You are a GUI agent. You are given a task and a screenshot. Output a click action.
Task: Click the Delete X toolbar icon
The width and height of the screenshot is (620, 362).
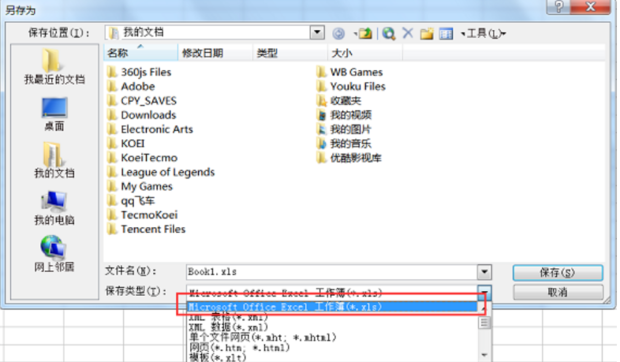pos(408,33)
